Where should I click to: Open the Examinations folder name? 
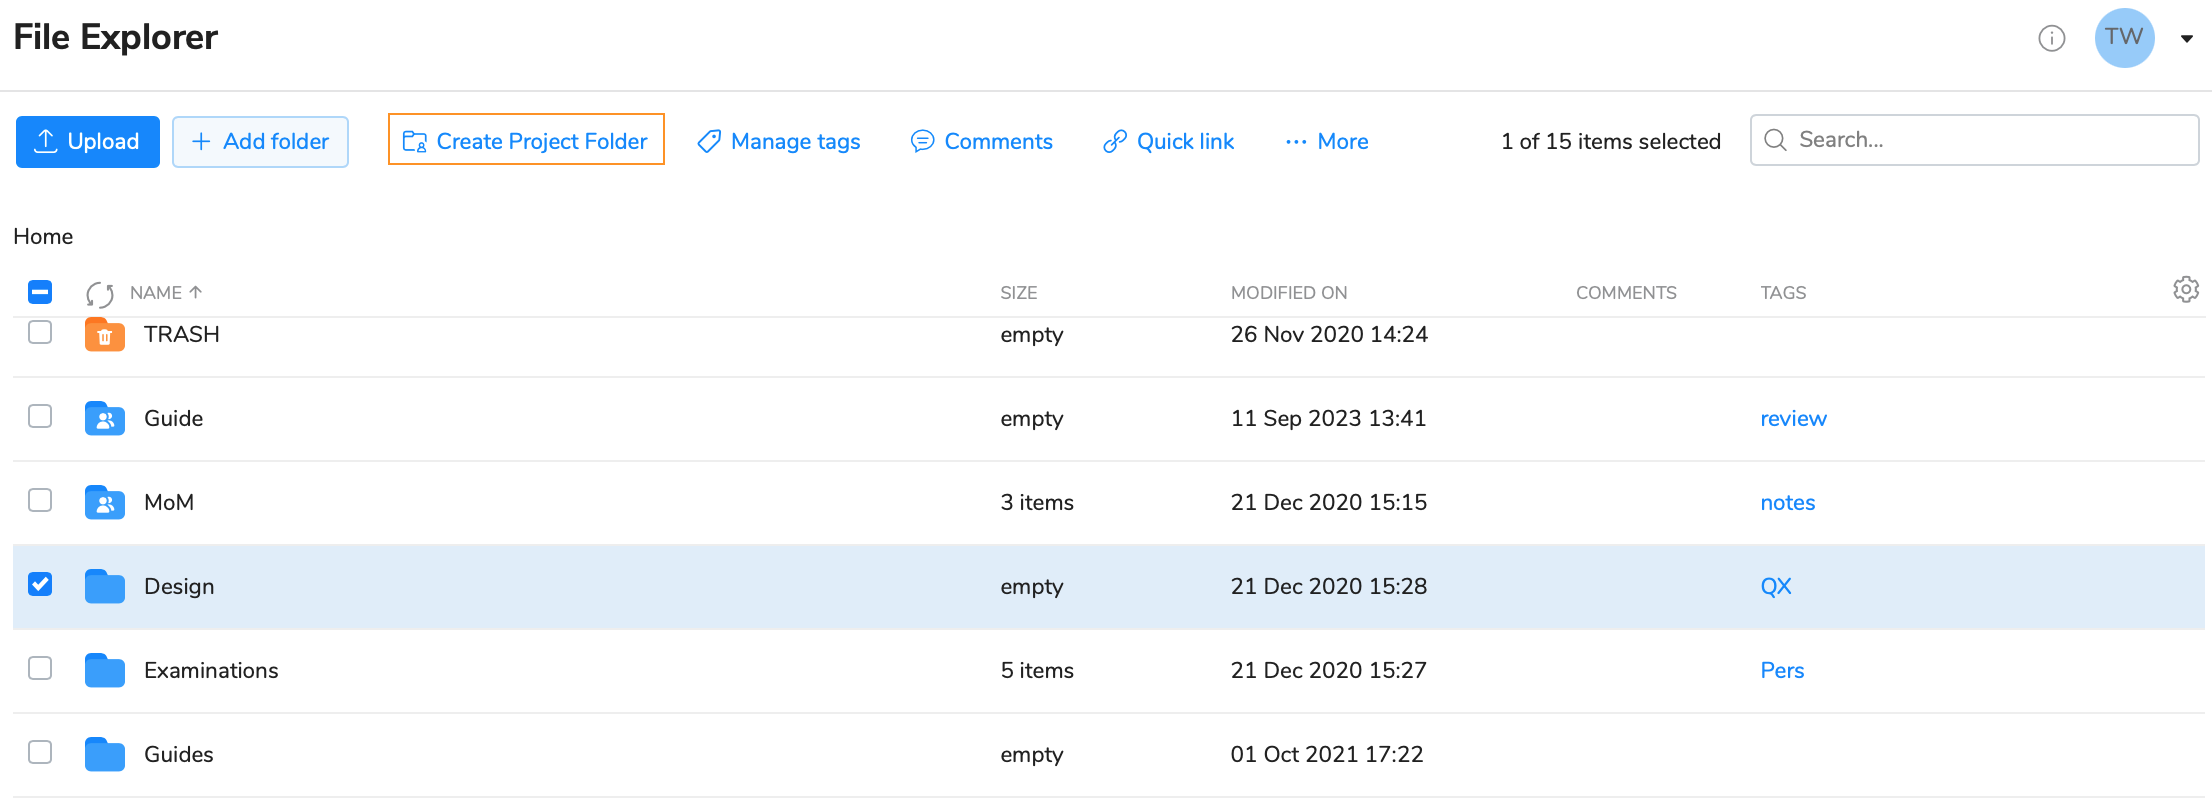(x=211, y=670)
